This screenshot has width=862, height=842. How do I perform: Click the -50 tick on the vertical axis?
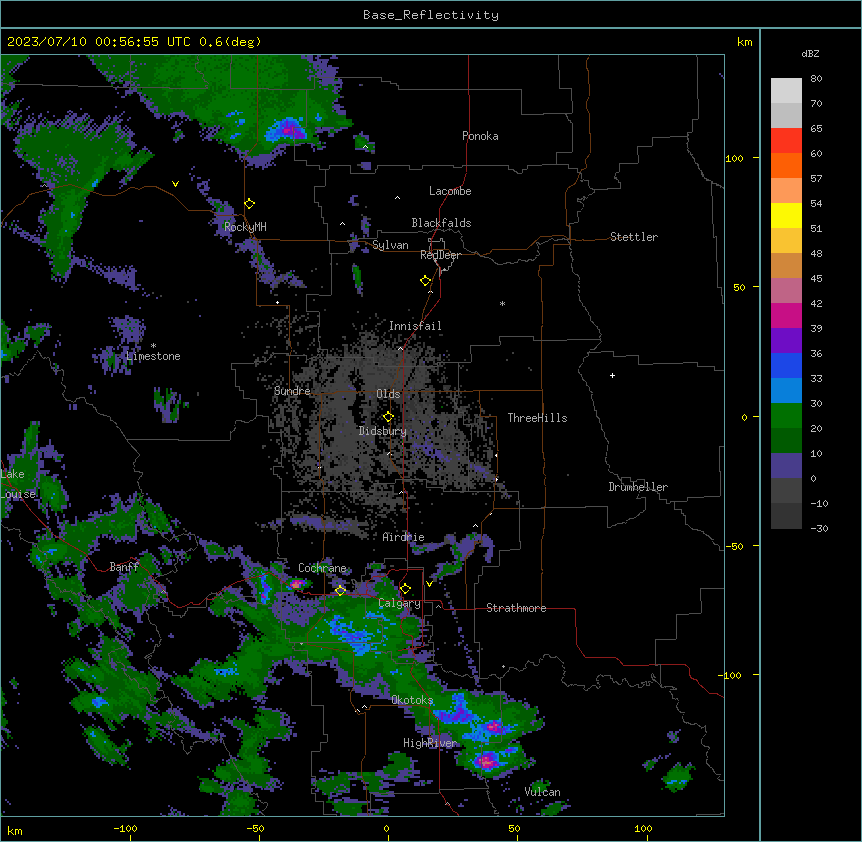coord(734,546)
